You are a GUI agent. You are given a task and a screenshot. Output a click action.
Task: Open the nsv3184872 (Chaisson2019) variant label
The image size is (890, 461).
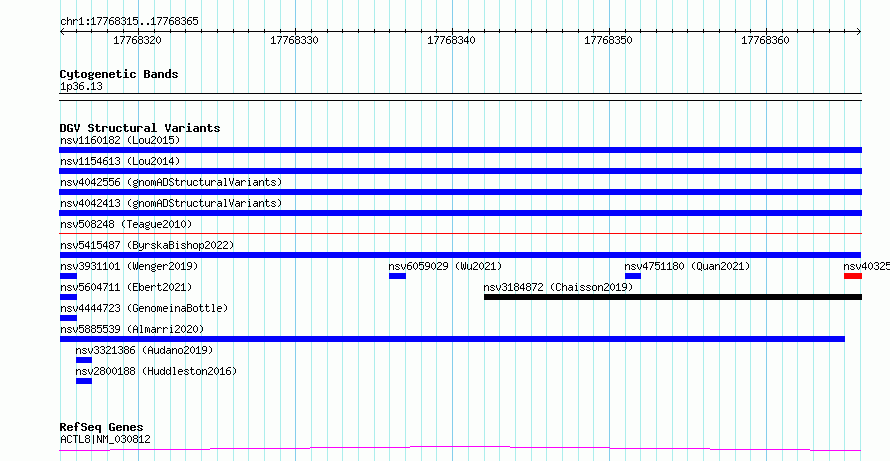pyautogui.click(x=558, y=287)
